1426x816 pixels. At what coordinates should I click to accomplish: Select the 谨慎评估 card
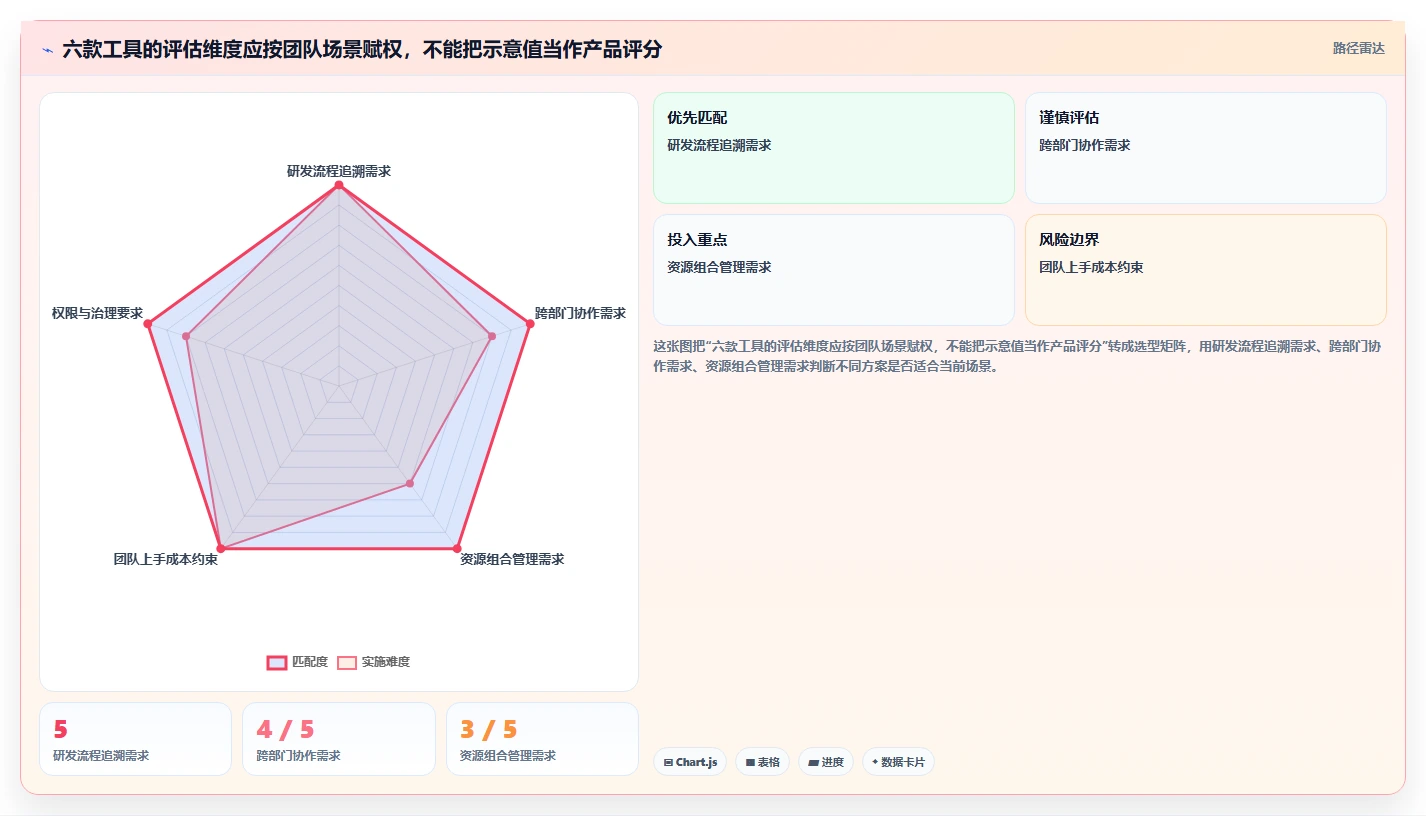pyautogui.click(x=1206, y=148)
